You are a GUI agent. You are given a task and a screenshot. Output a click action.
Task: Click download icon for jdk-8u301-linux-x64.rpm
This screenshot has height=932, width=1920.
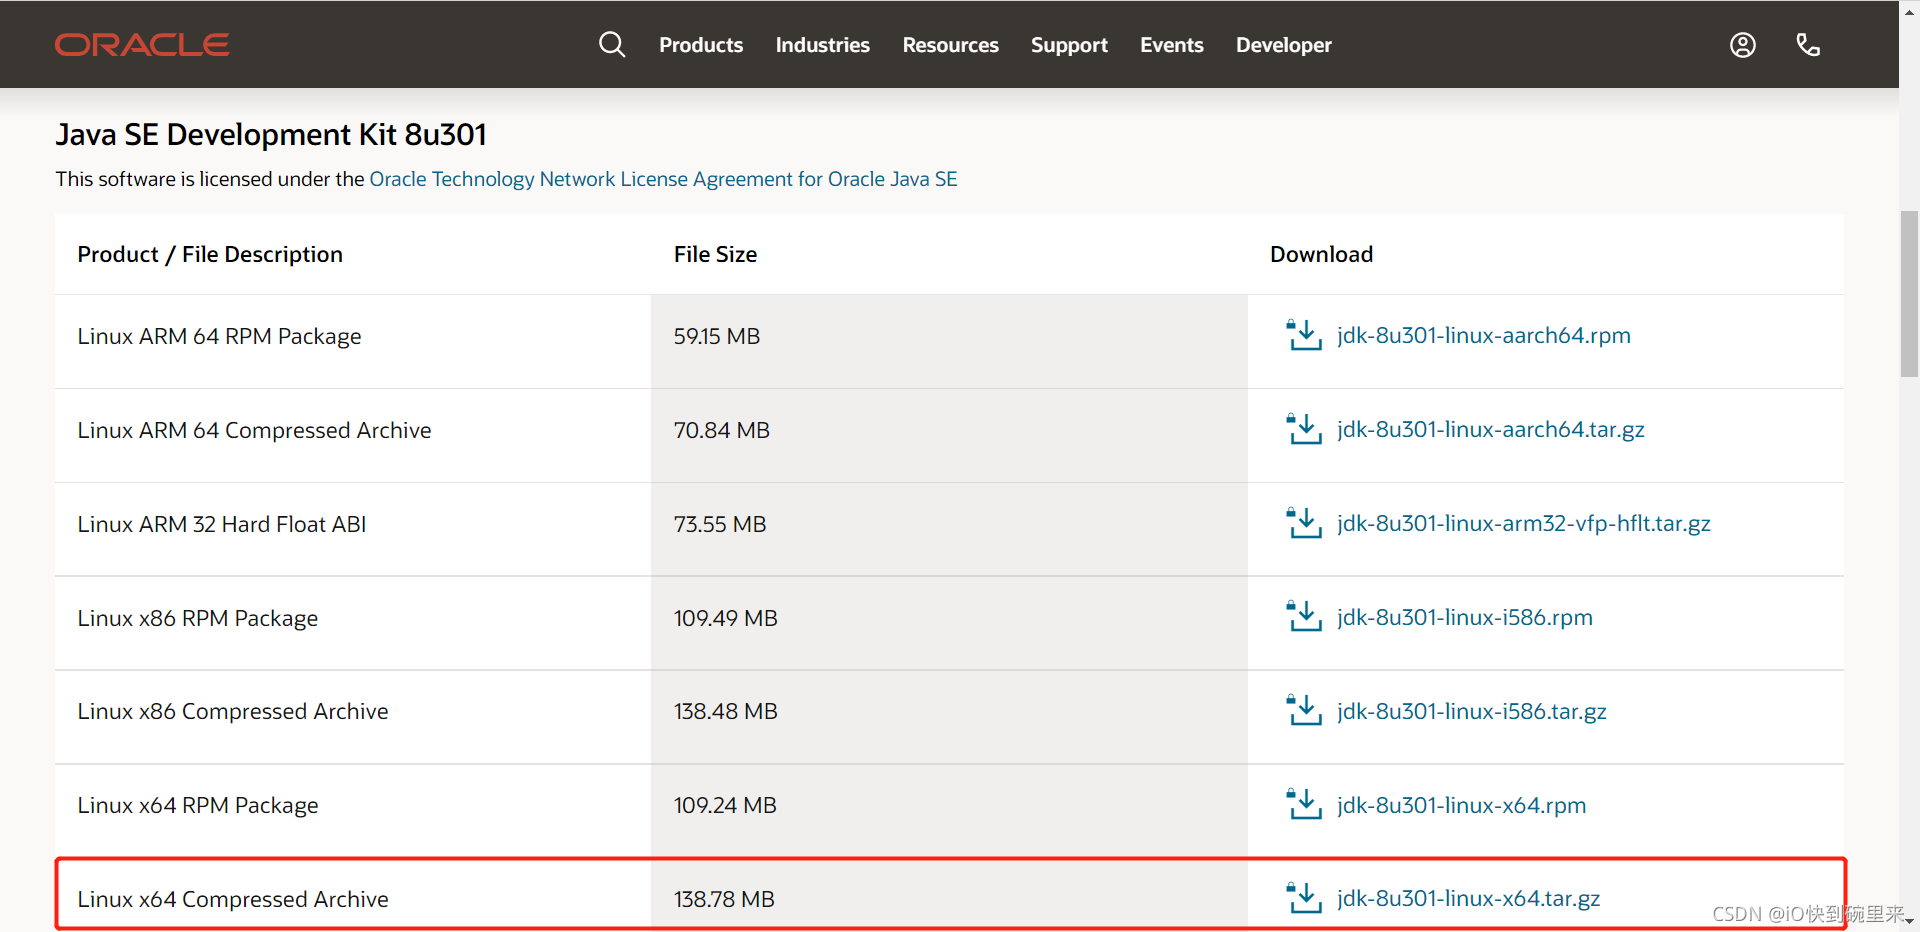tap(1304, 805)
